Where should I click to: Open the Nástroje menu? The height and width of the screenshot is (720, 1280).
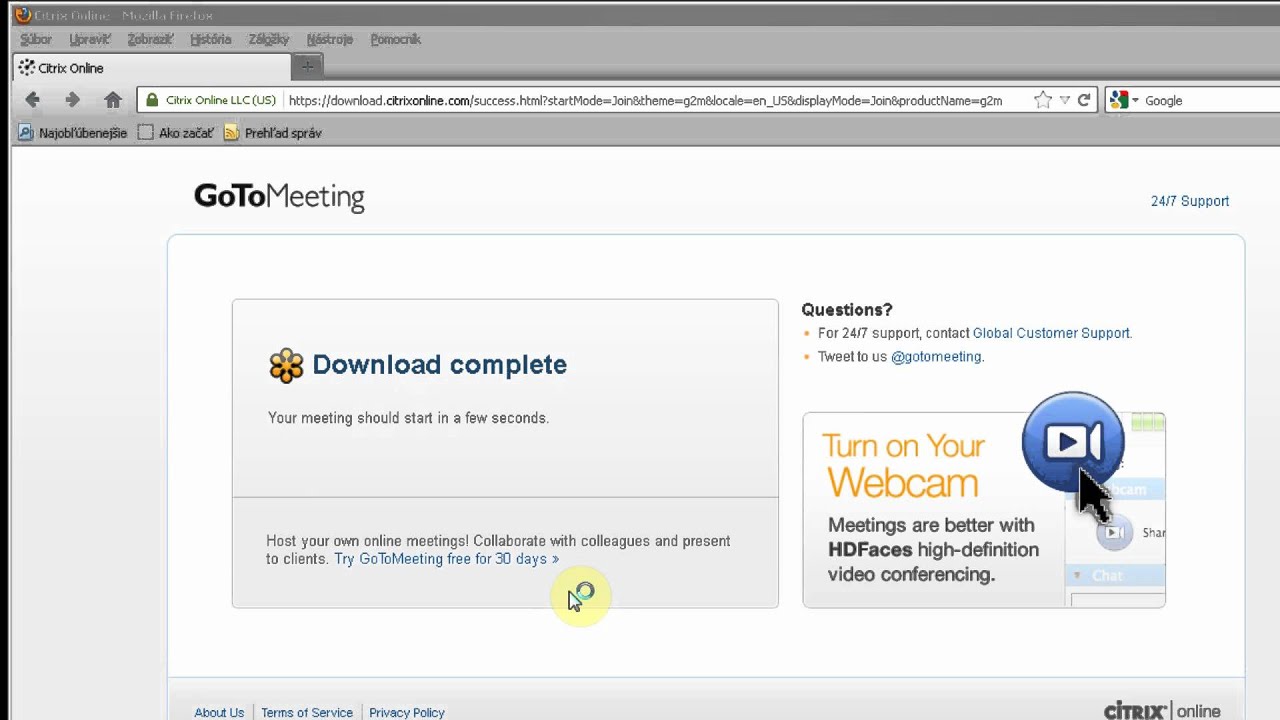point(330,40)
